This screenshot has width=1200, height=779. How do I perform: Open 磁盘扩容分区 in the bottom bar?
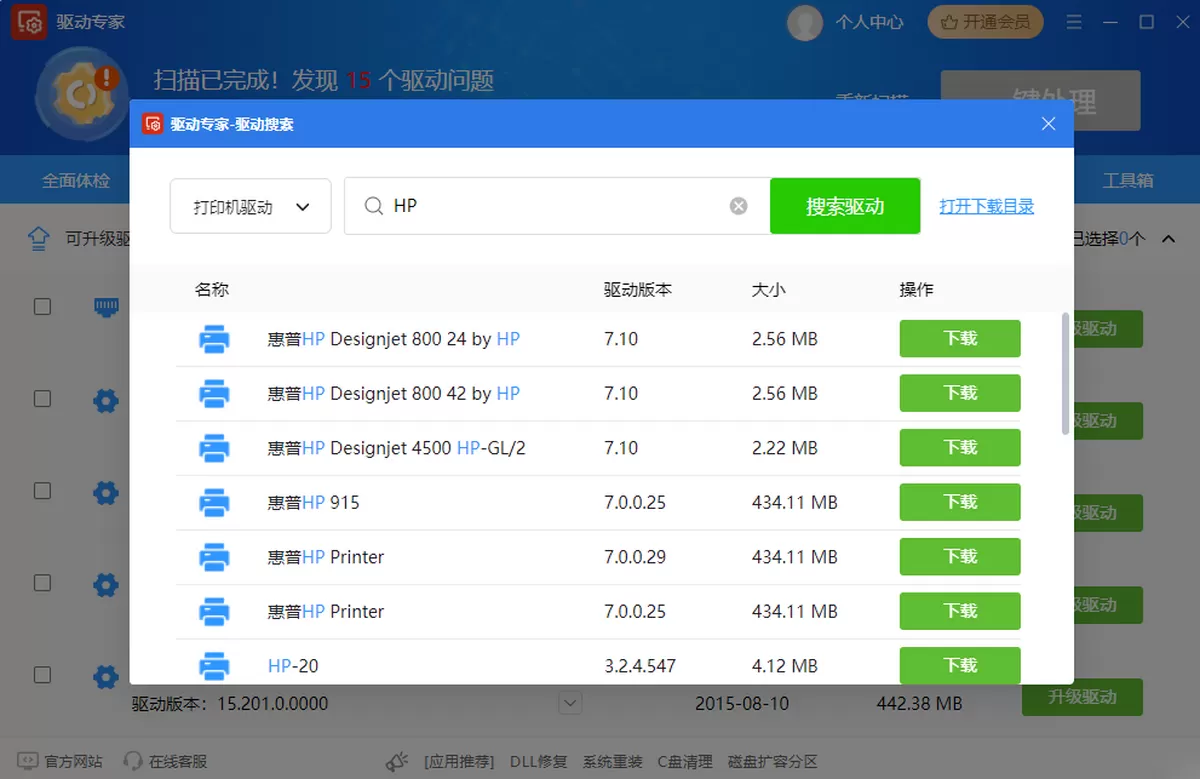772,761
